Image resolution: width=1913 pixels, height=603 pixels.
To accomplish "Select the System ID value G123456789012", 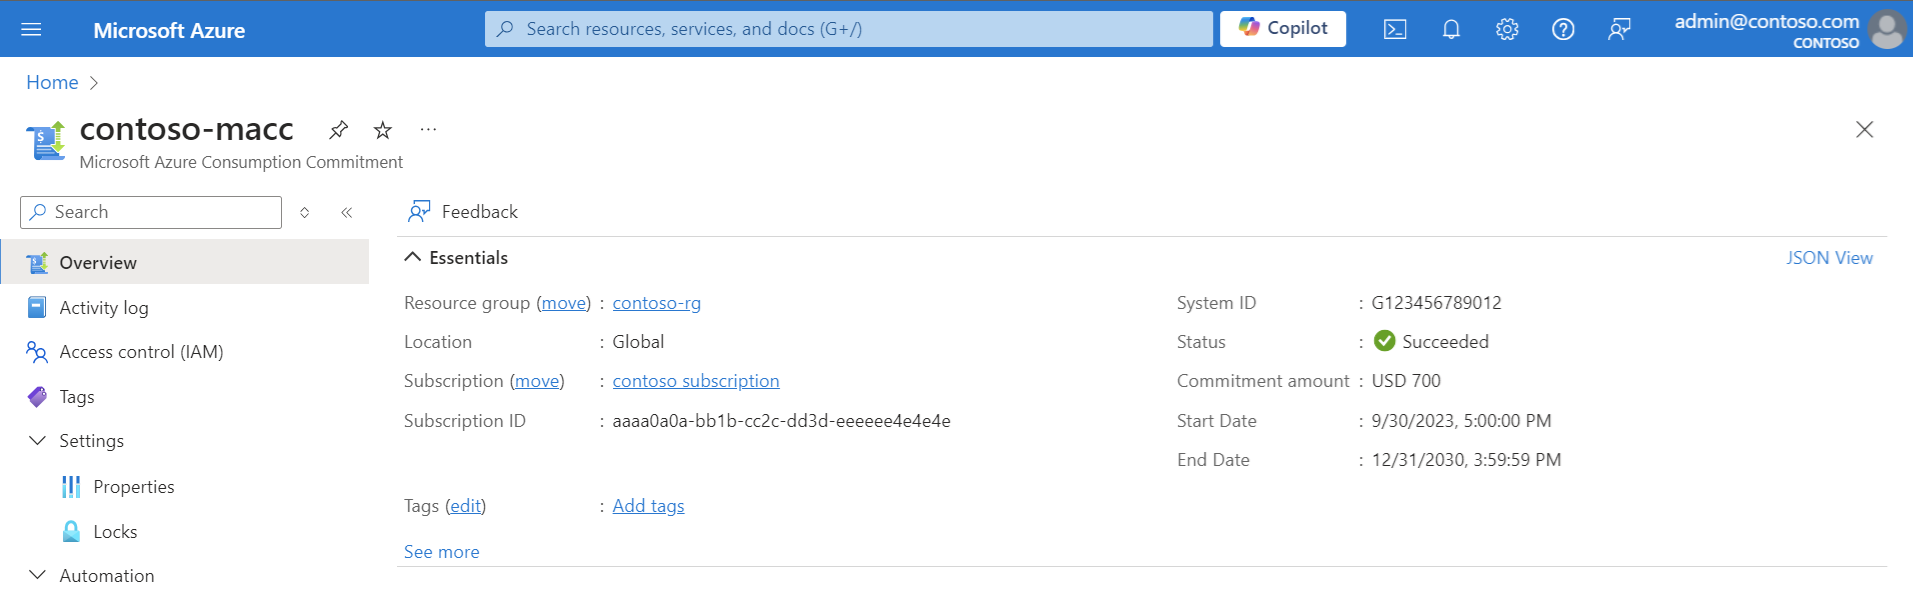I will coord(1436,303).
